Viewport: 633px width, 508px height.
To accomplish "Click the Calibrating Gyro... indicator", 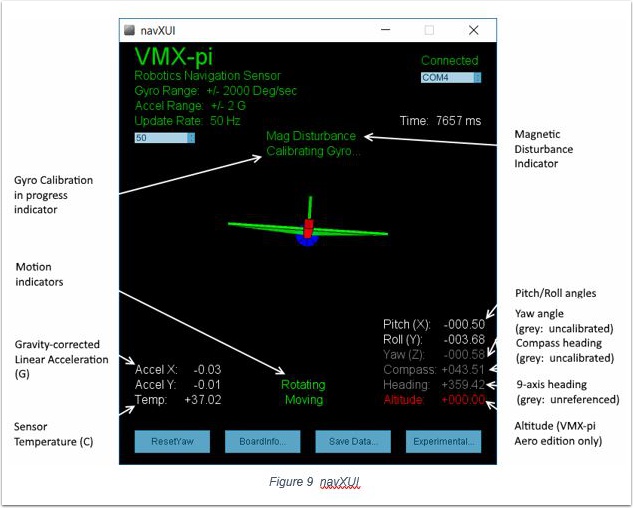I will [313, 152].
